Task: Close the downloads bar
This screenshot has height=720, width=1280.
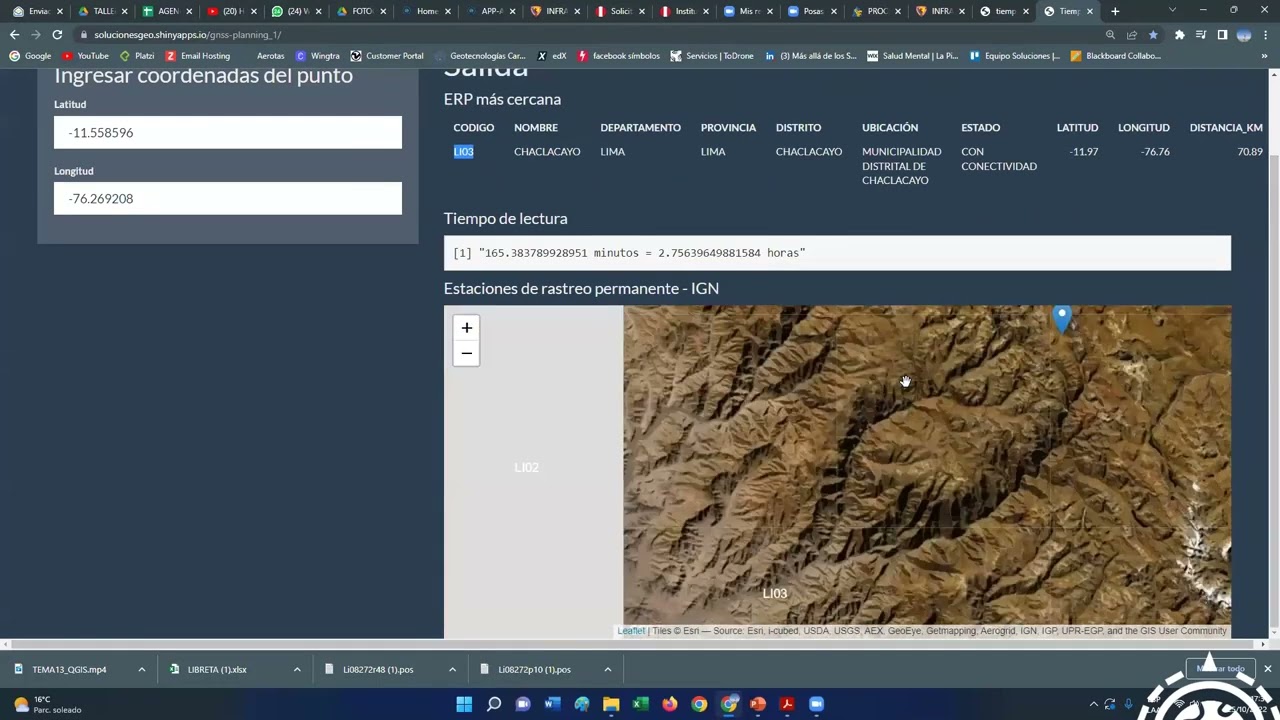Action: point(1267,669)
